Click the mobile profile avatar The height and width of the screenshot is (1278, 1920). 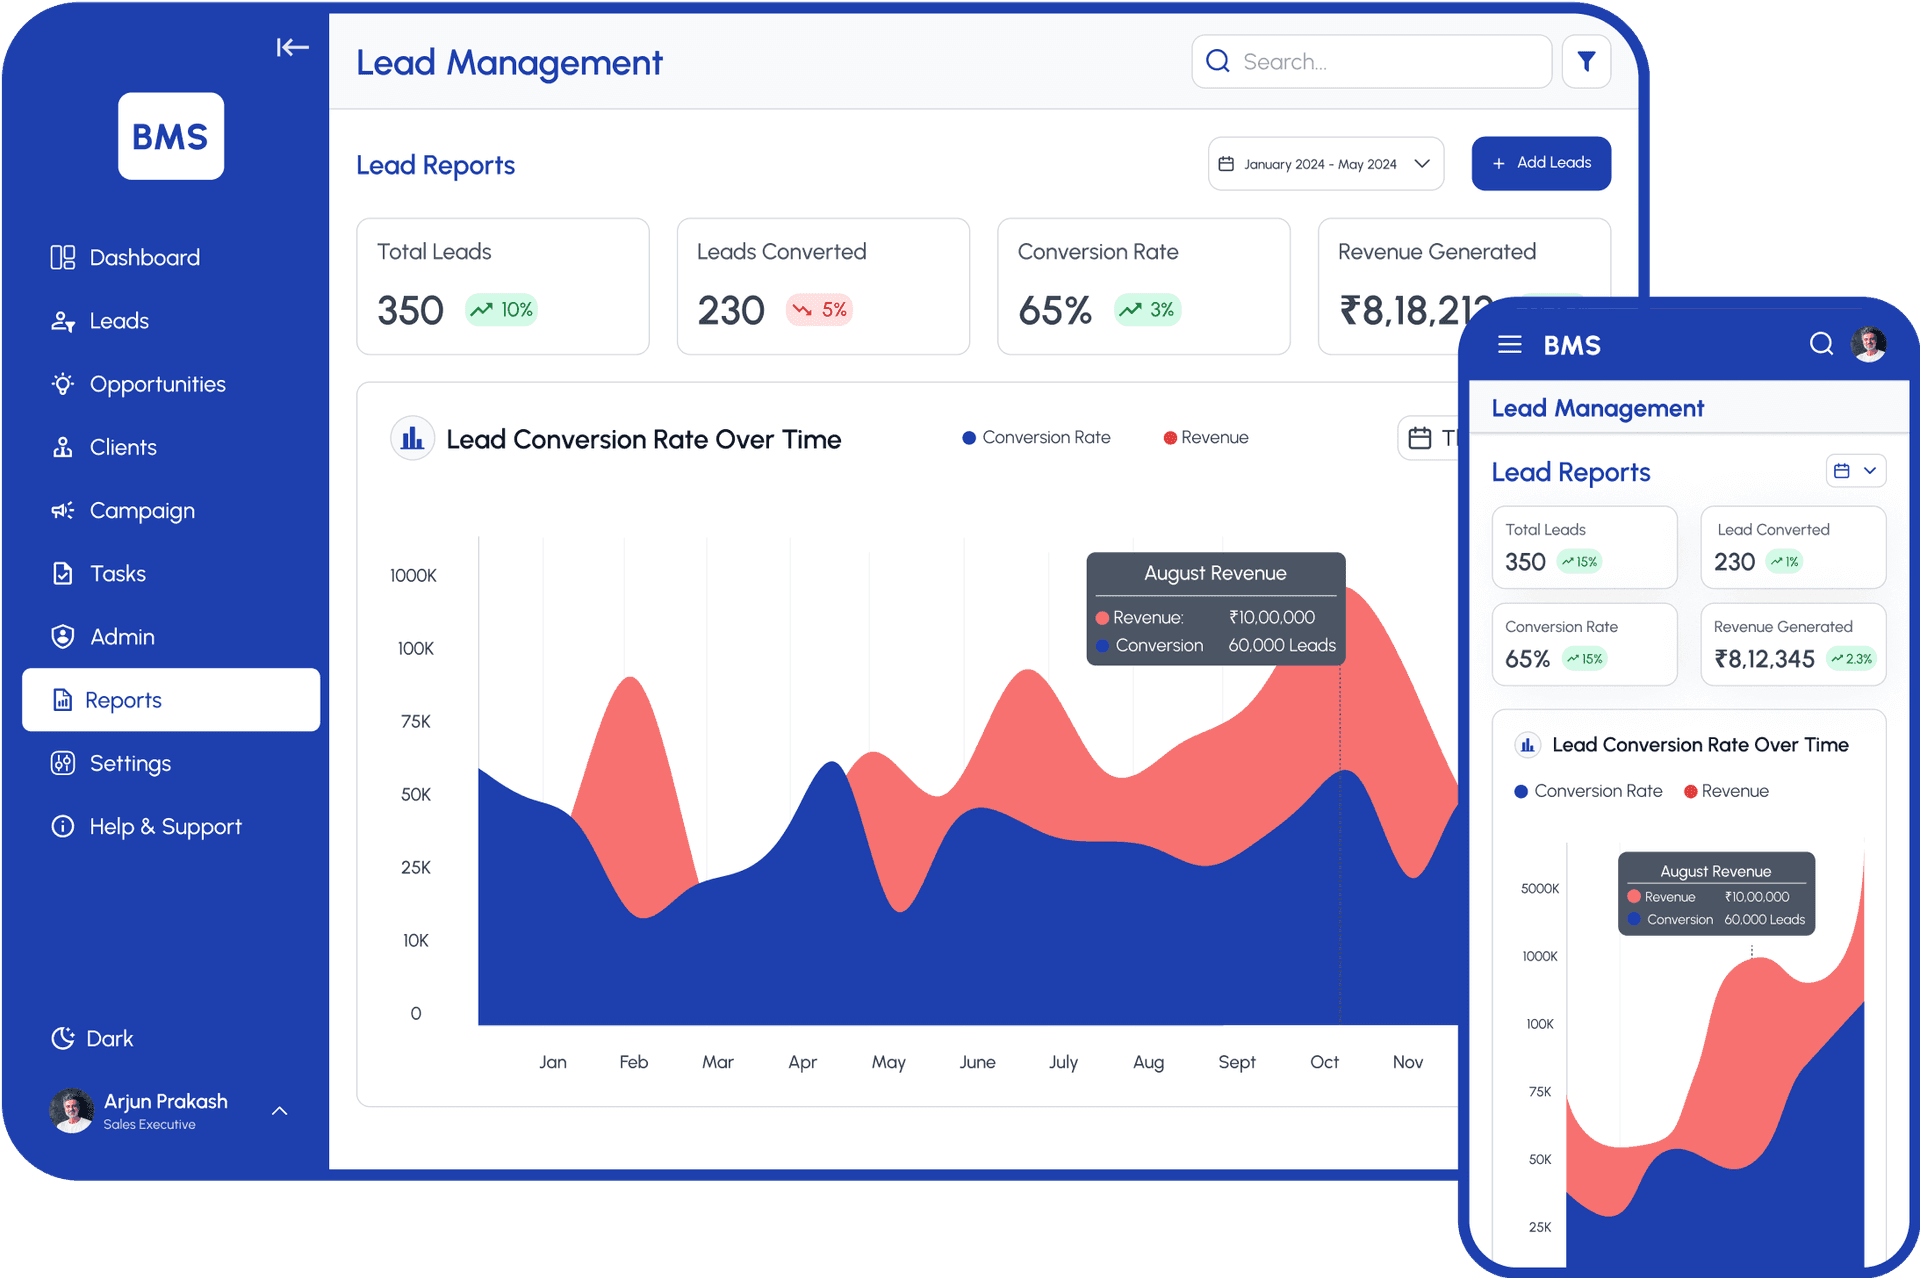coord(1868,344)
